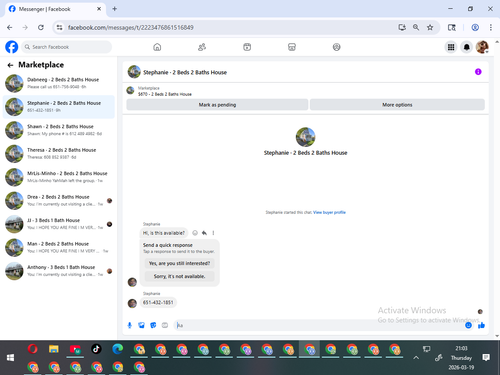Image resolution: width=500 pixels, height=375 pixels.
Task: Open the Marketplace storefront tab icon
Action: [x=292, y=47]
